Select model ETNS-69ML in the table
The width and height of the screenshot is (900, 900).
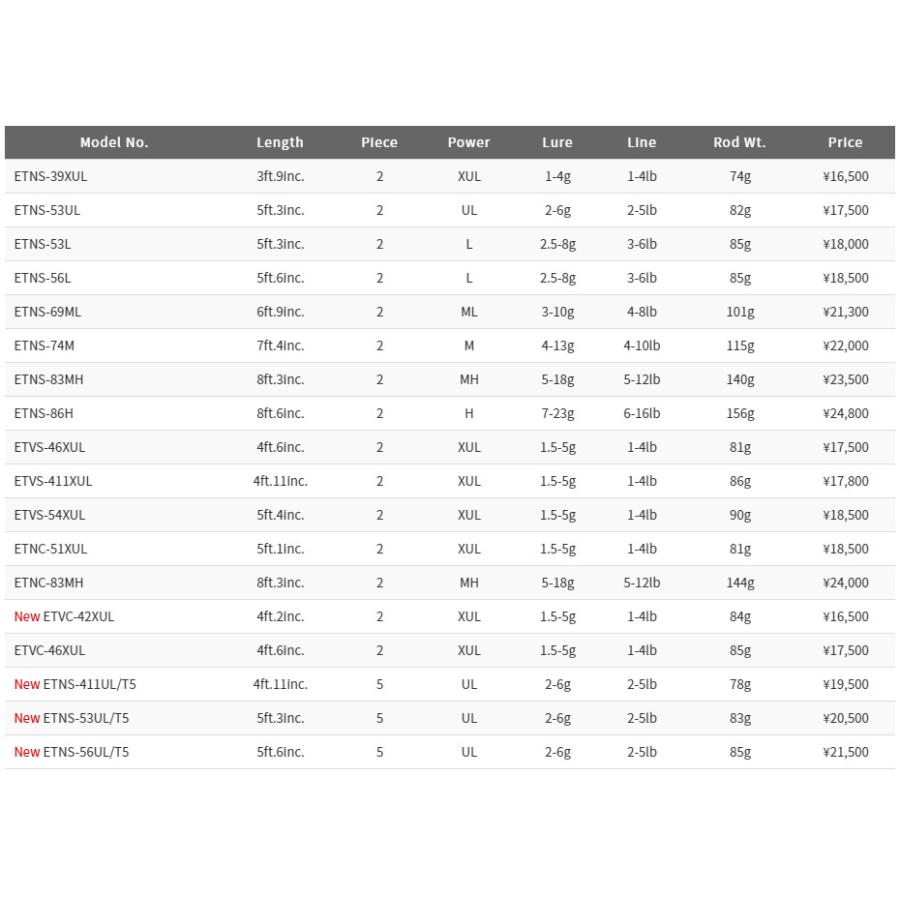click(48, 312)
